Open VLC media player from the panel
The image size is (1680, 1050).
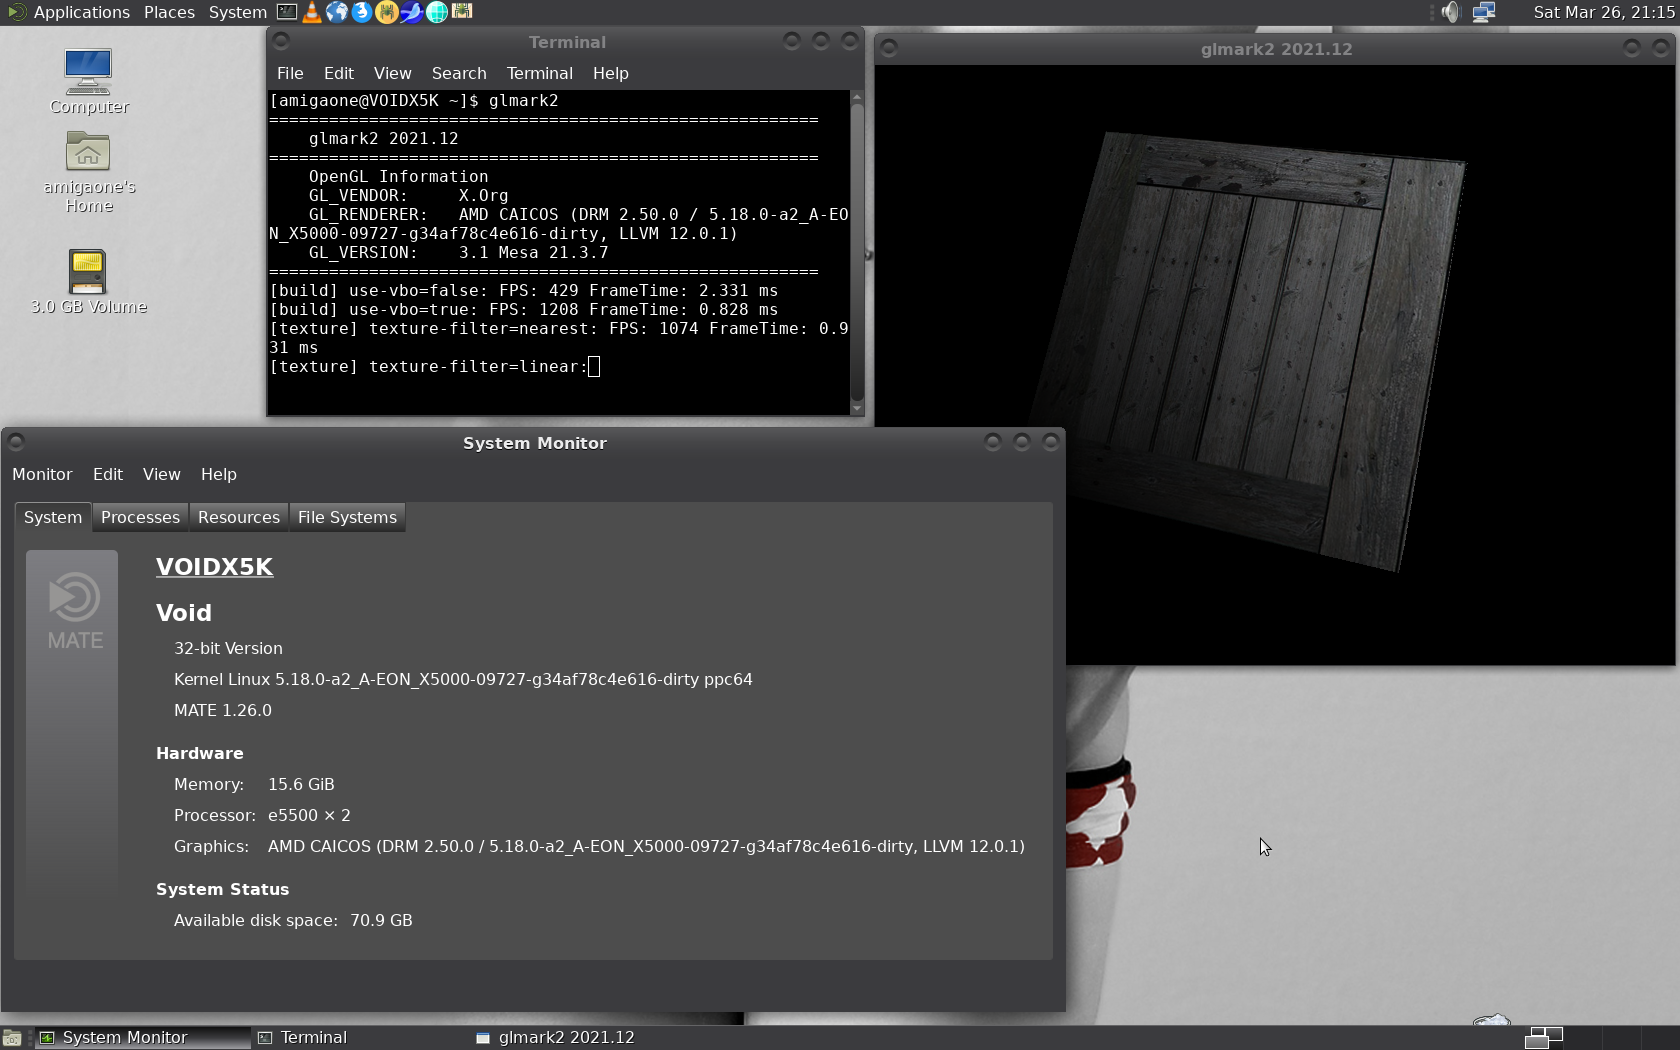pos(312,12)
